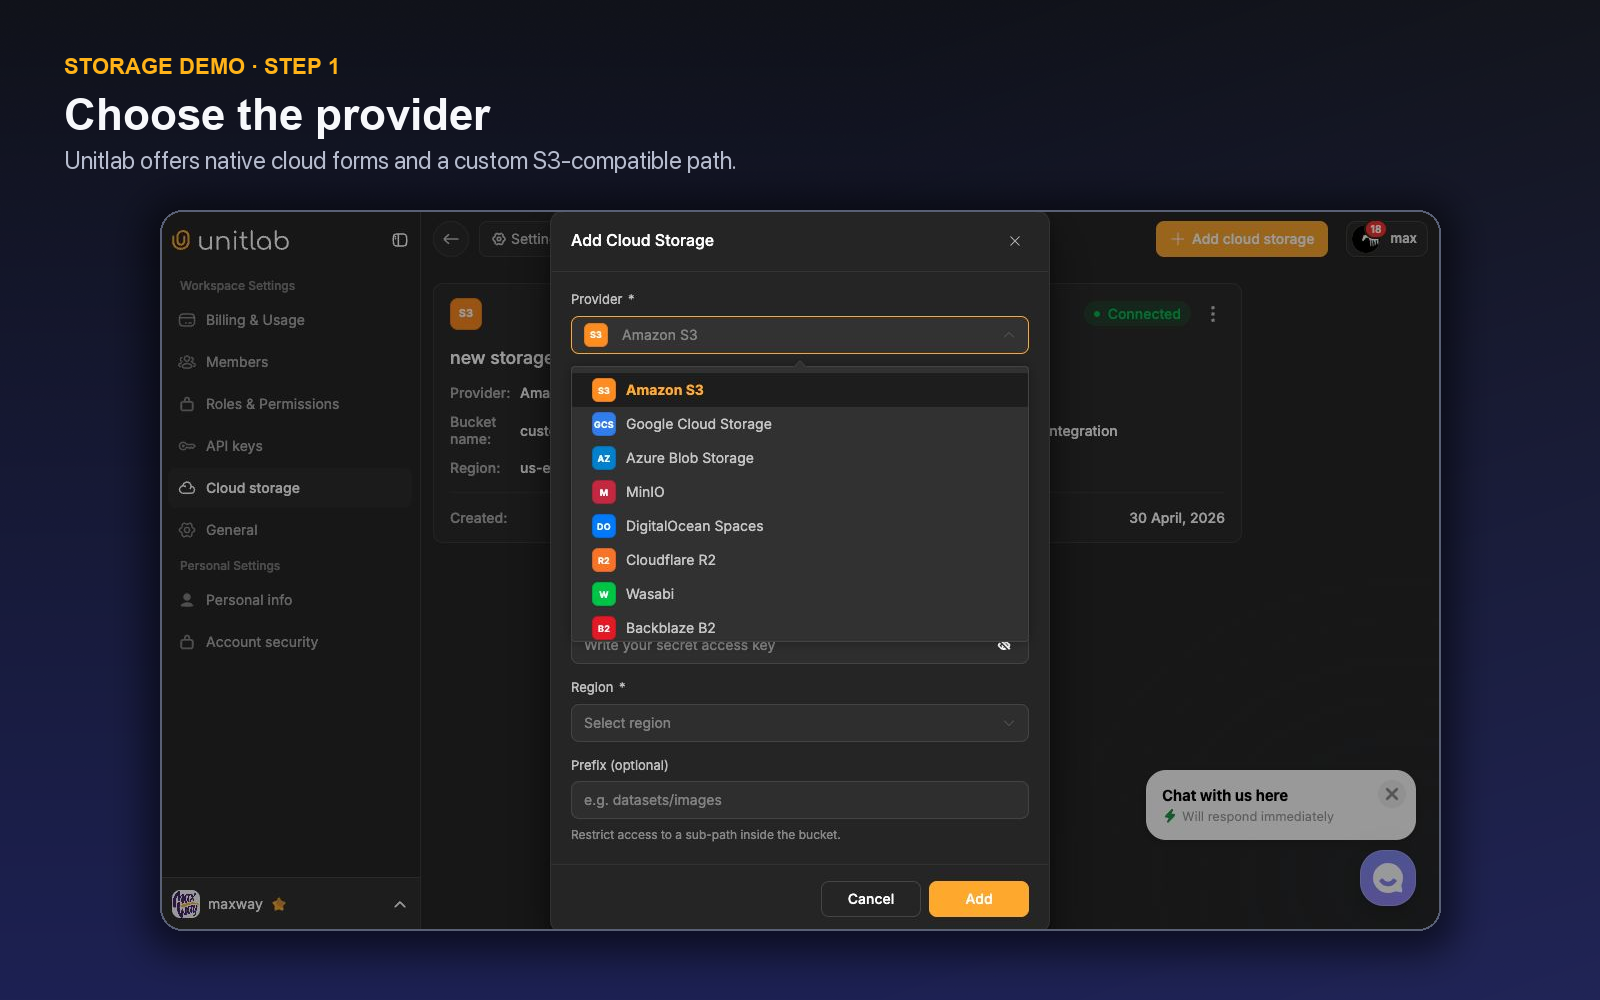
Task: Click the notification badge 18
Action: (x=1376, y=229)
